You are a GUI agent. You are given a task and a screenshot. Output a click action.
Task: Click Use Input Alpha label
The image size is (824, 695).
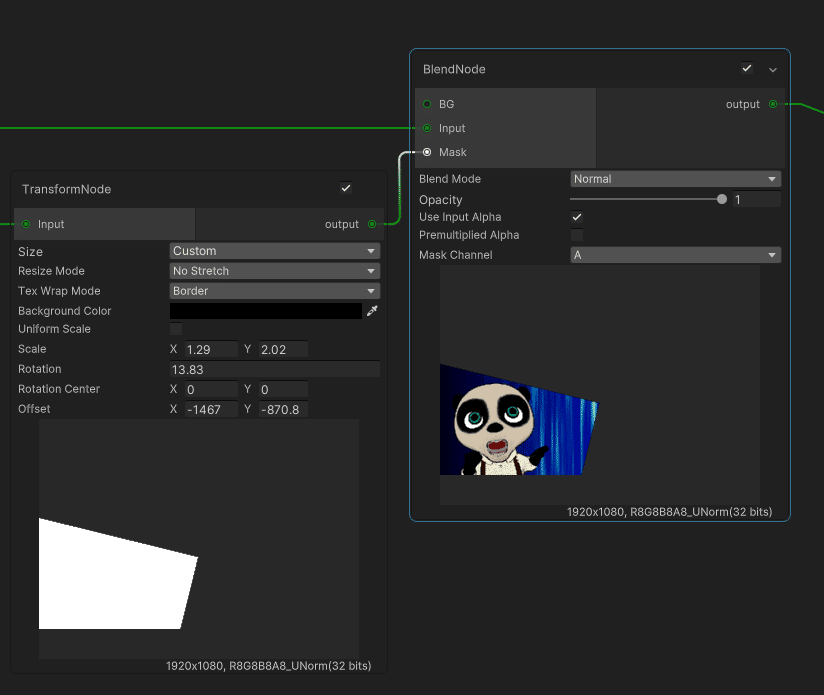pyautogui.click(x=460, y=217)
